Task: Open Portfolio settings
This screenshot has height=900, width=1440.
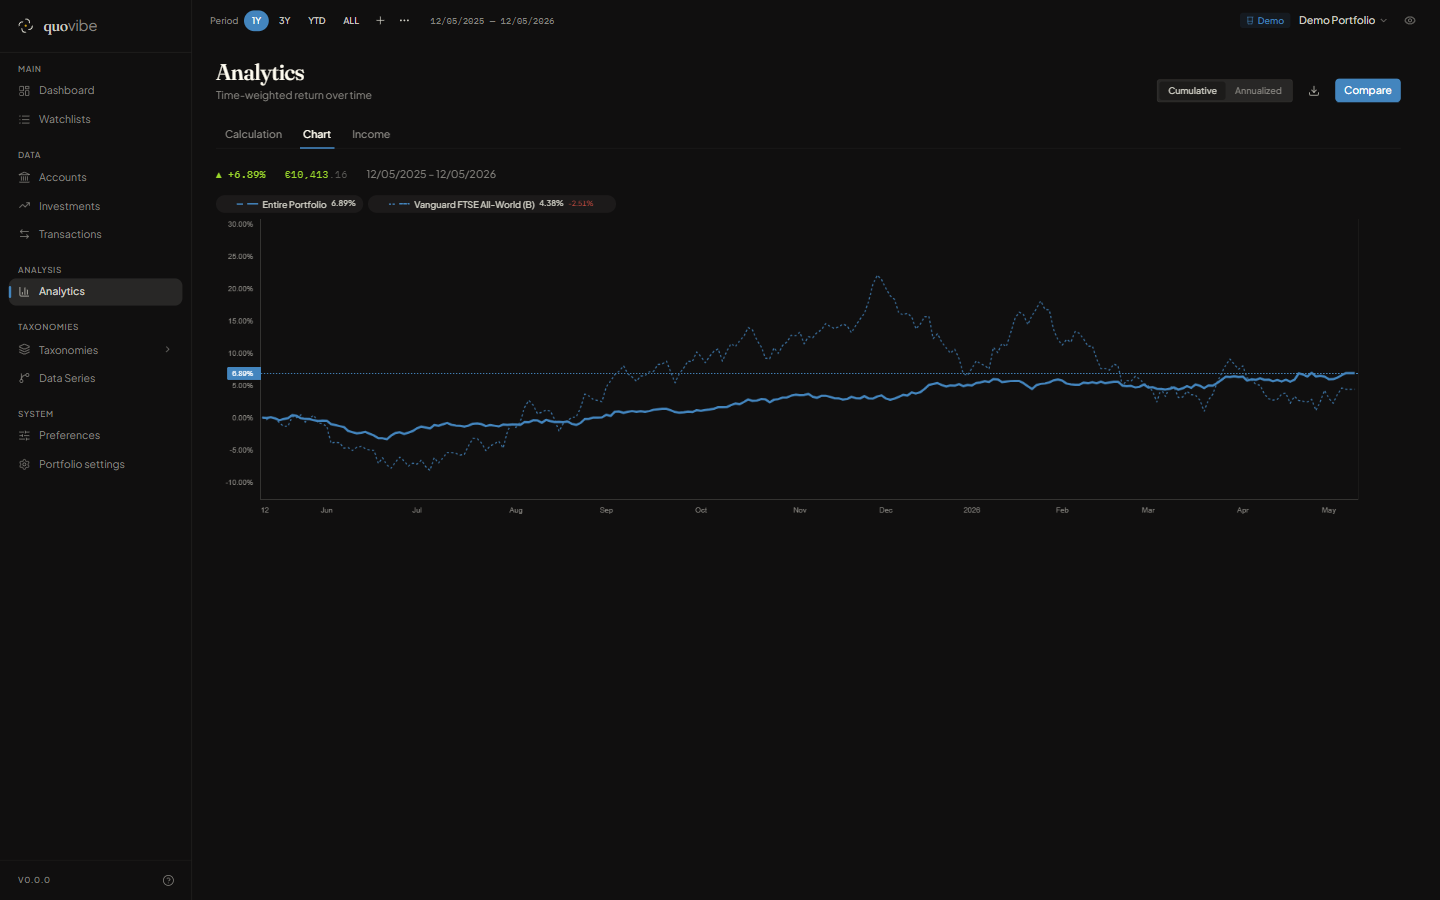Action: point(95,465)
